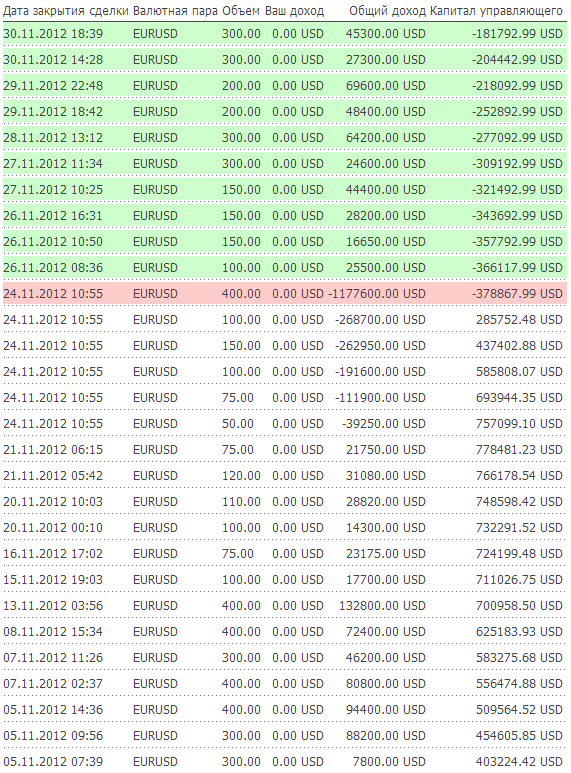Click the -39250.00 USD total income cell

click(x=384, y=424)
